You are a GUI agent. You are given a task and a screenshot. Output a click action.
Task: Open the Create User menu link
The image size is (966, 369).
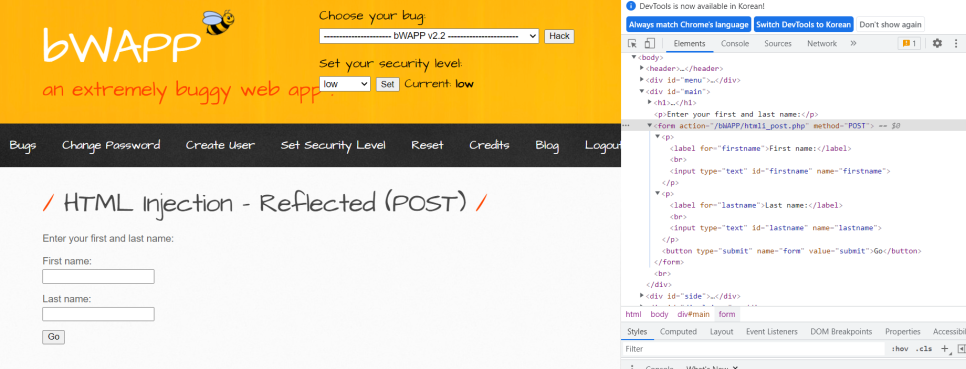click(220, 145)
